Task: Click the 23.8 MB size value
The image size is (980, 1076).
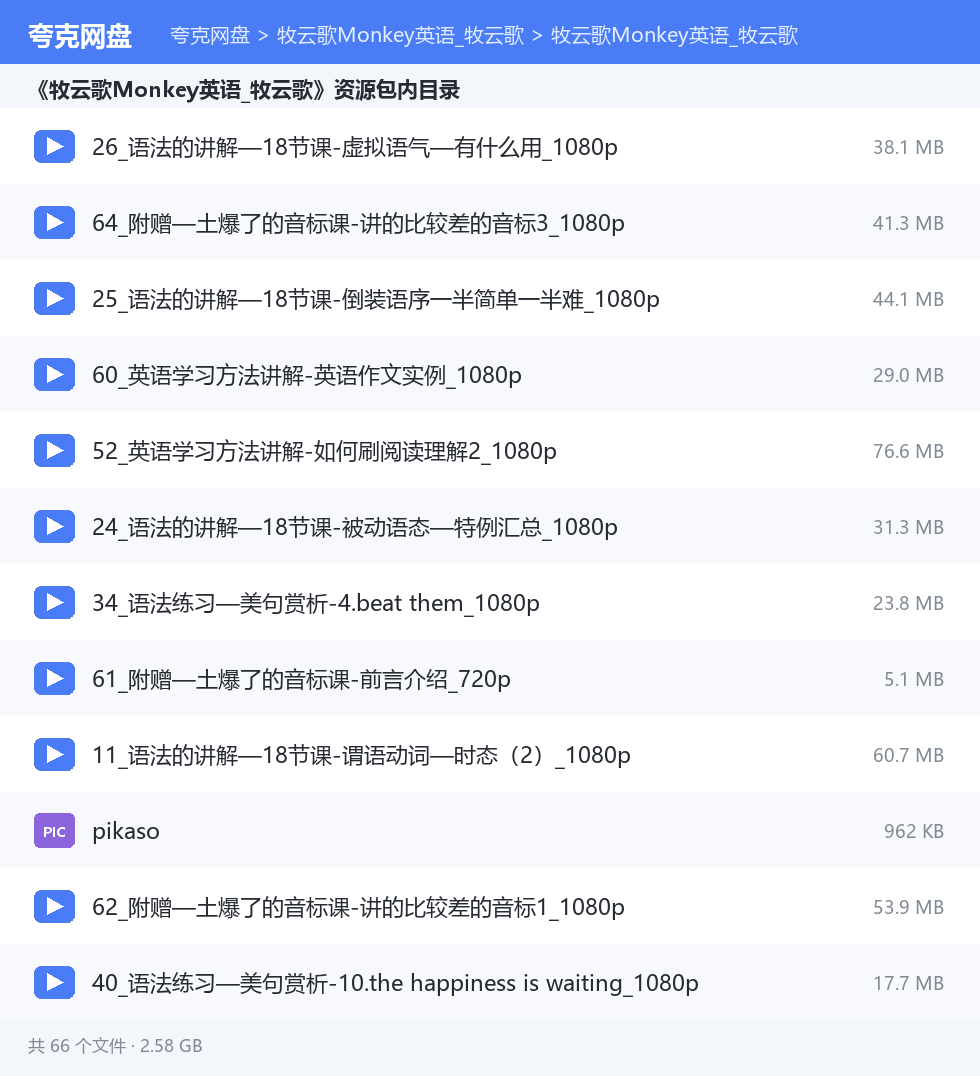Action: tap(908, 603)
